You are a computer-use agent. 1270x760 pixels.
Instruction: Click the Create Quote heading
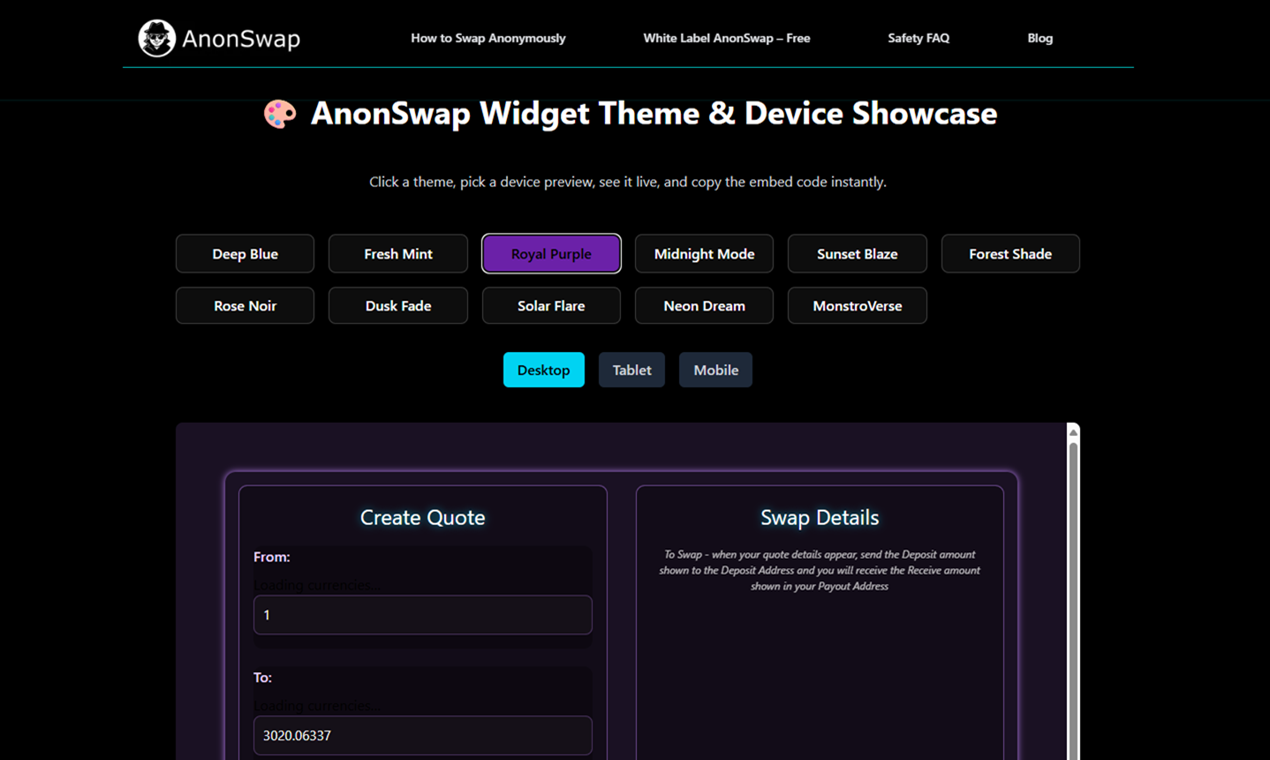423,517
